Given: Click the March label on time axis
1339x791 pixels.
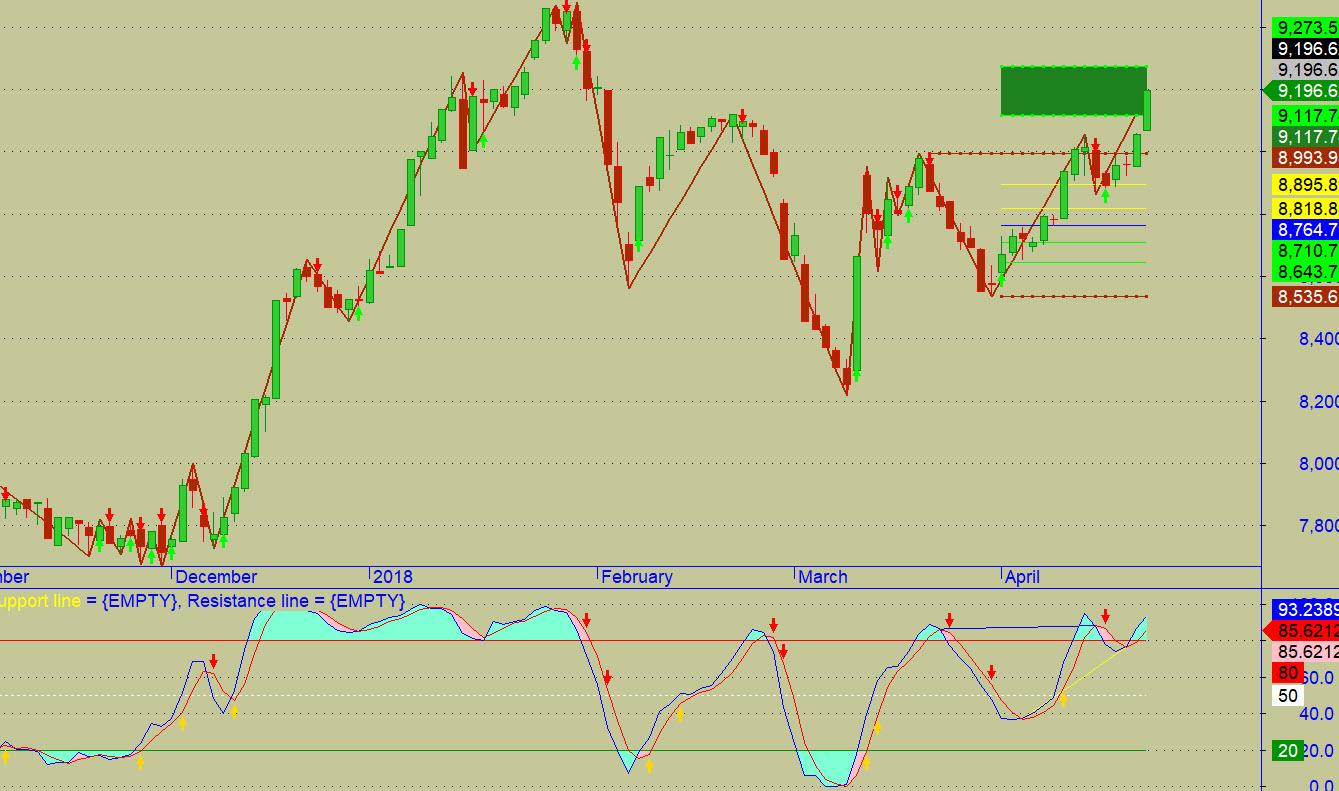Looking at the screenshot, I should 823,577.
